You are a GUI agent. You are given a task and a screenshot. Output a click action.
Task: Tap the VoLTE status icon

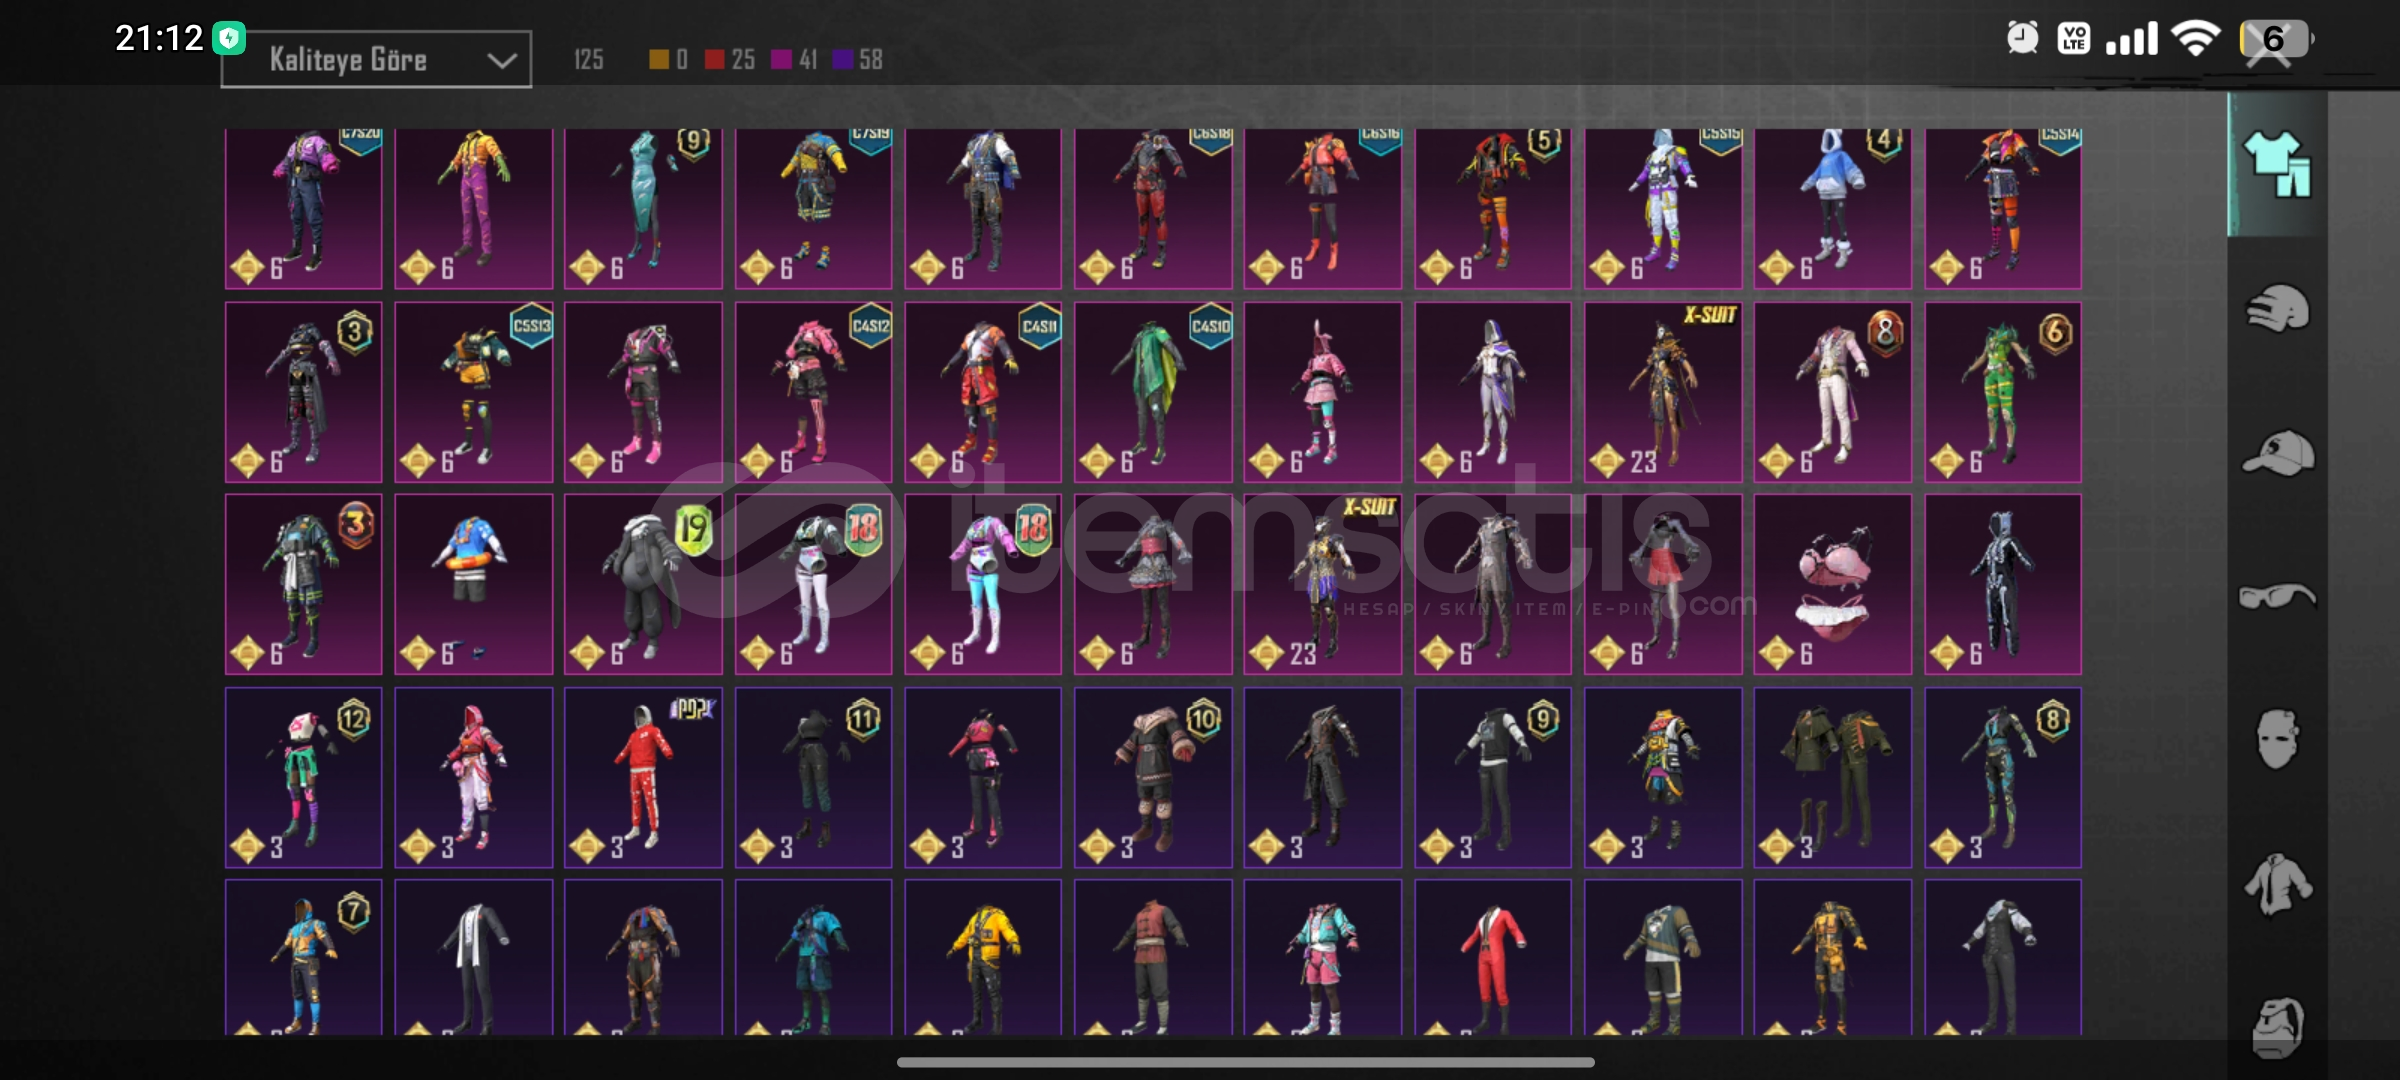(2074, 39)
